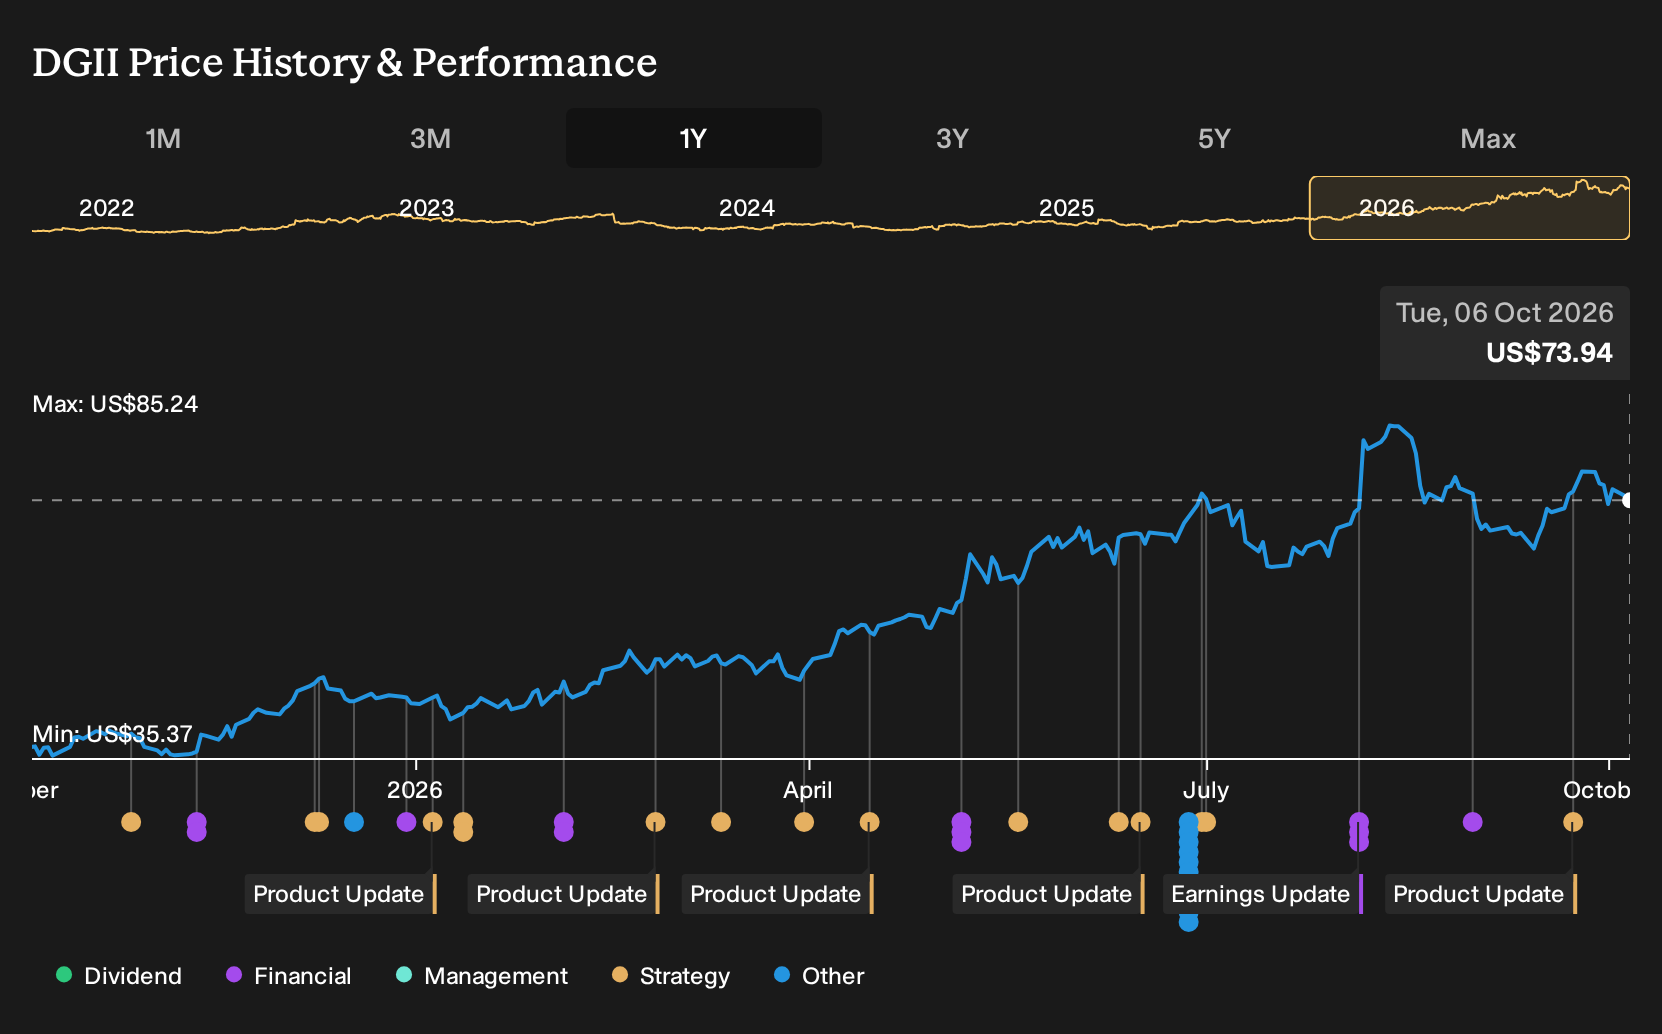Select the Max: US$85.24 label
This screenshot has height=1034, width=1662.
(x=115, y=404)
